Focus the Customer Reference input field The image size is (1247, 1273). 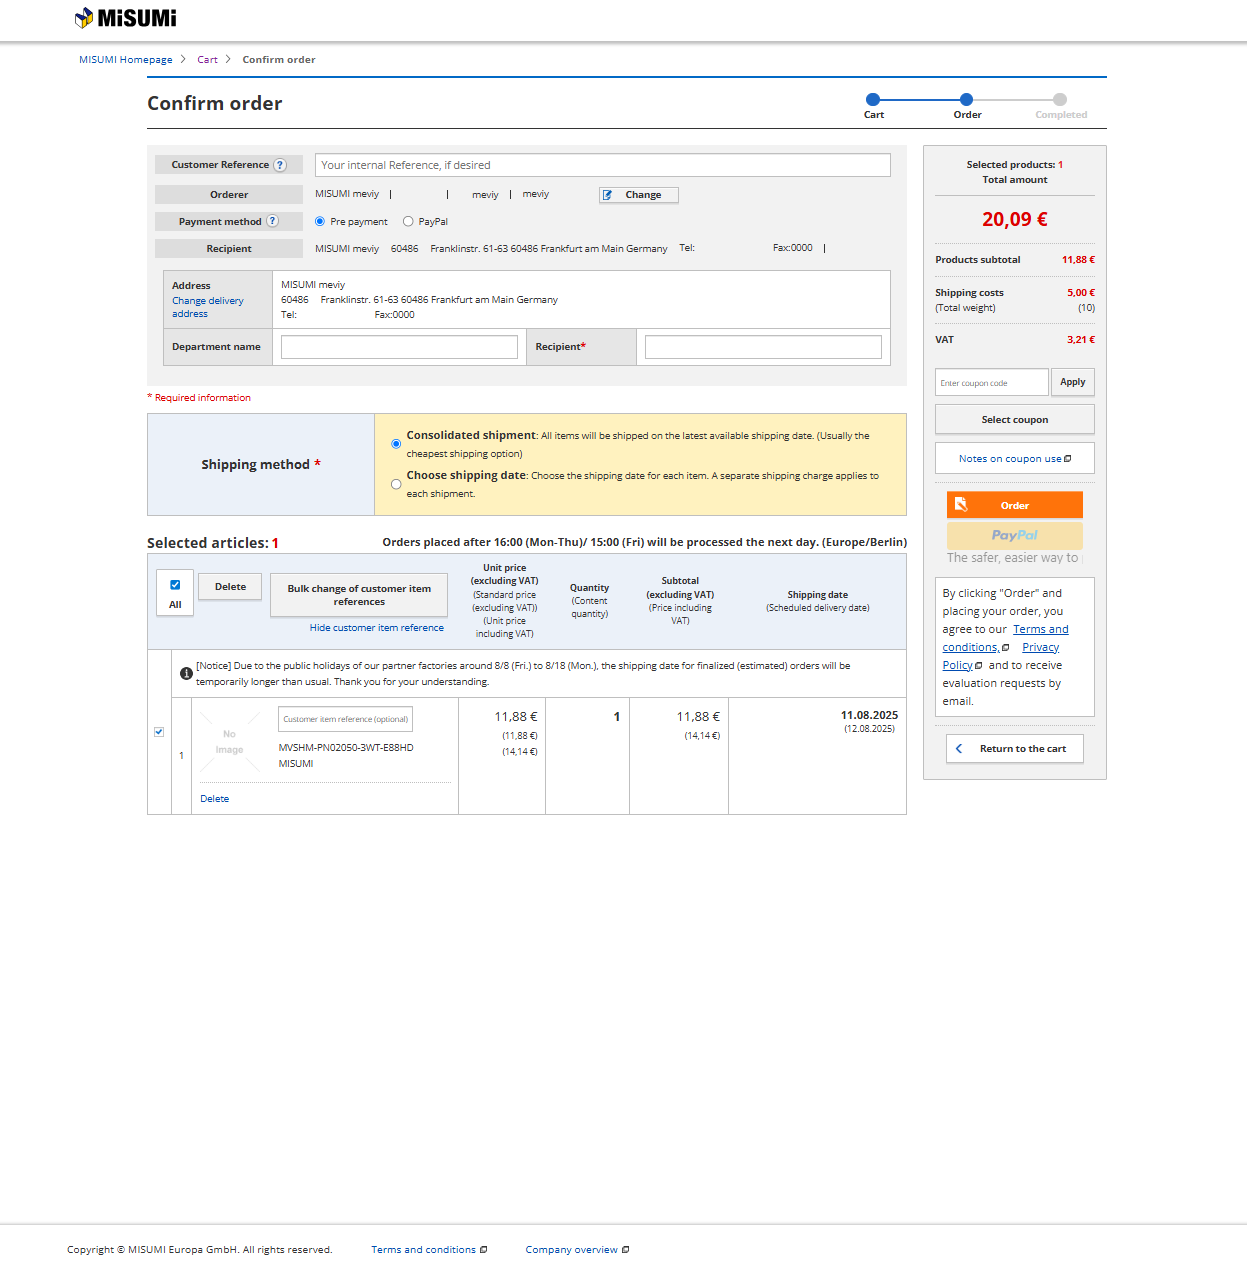click(x=603, y=165)
